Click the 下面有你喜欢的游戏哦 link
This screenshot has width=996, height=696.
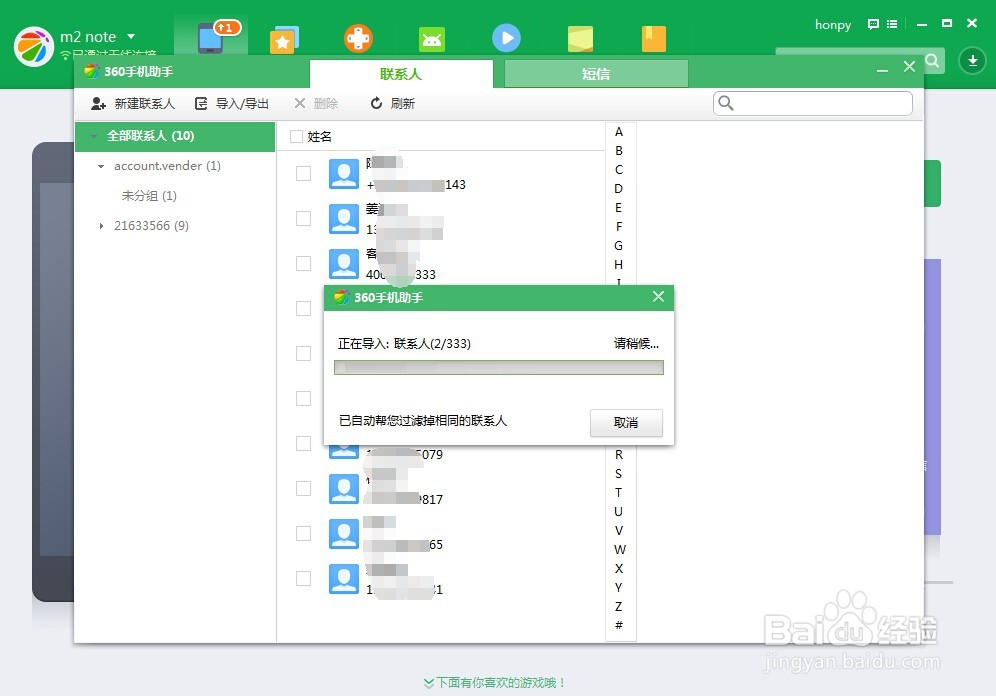494,682
